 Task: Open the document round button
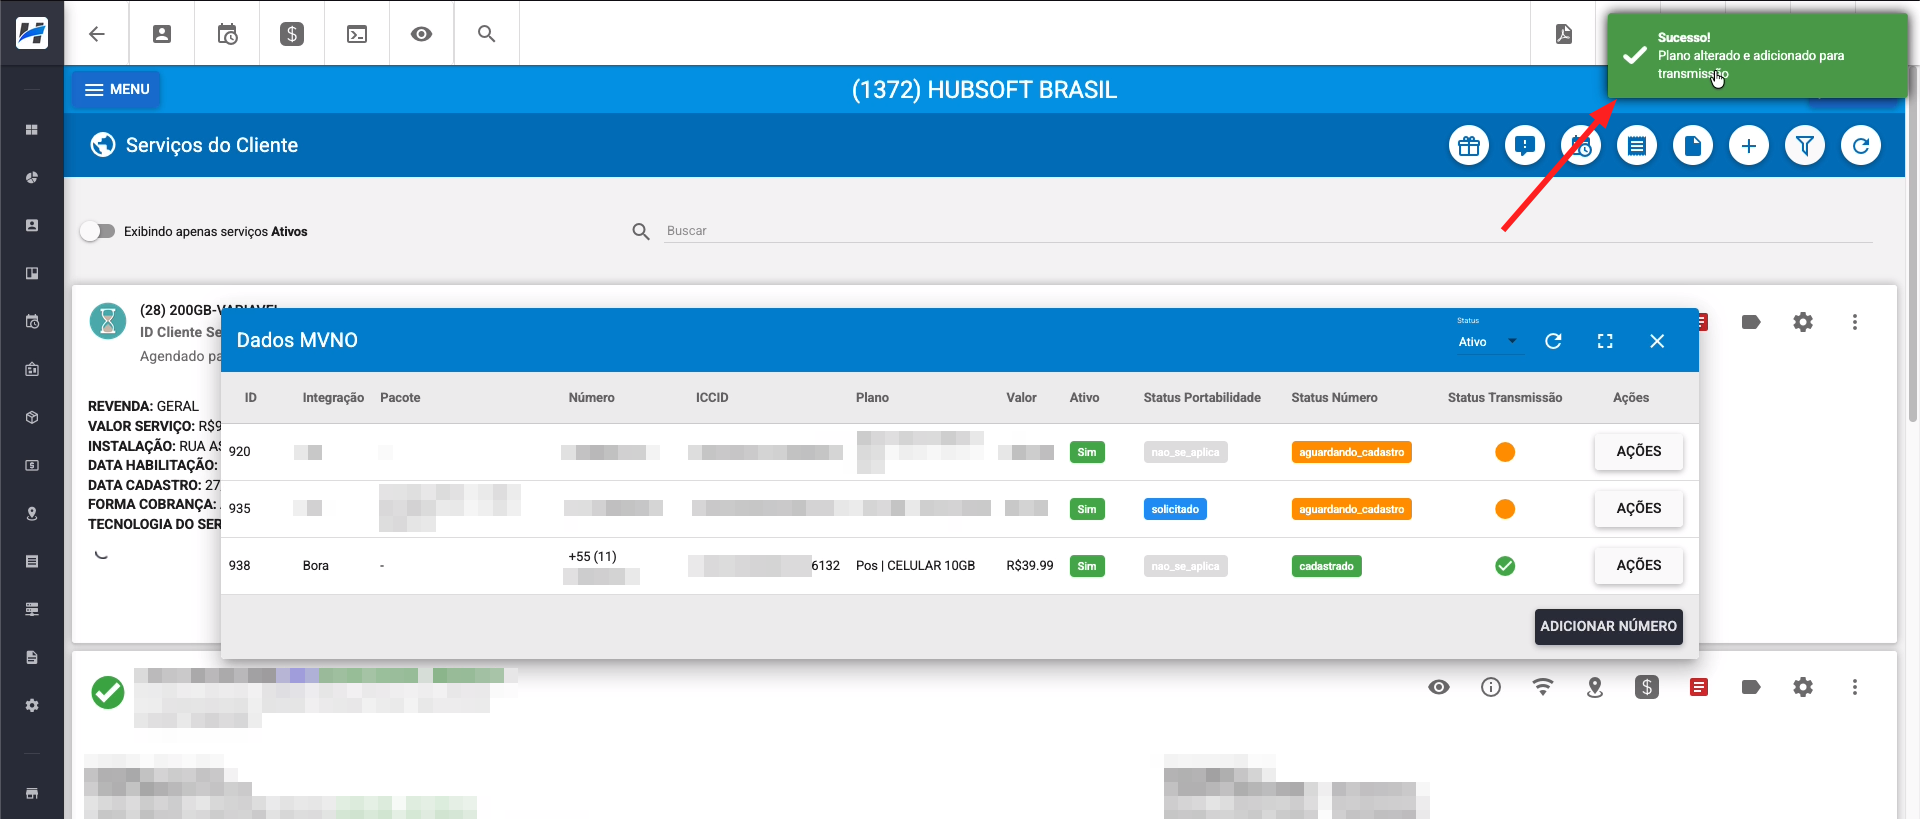pos(1693,146)
